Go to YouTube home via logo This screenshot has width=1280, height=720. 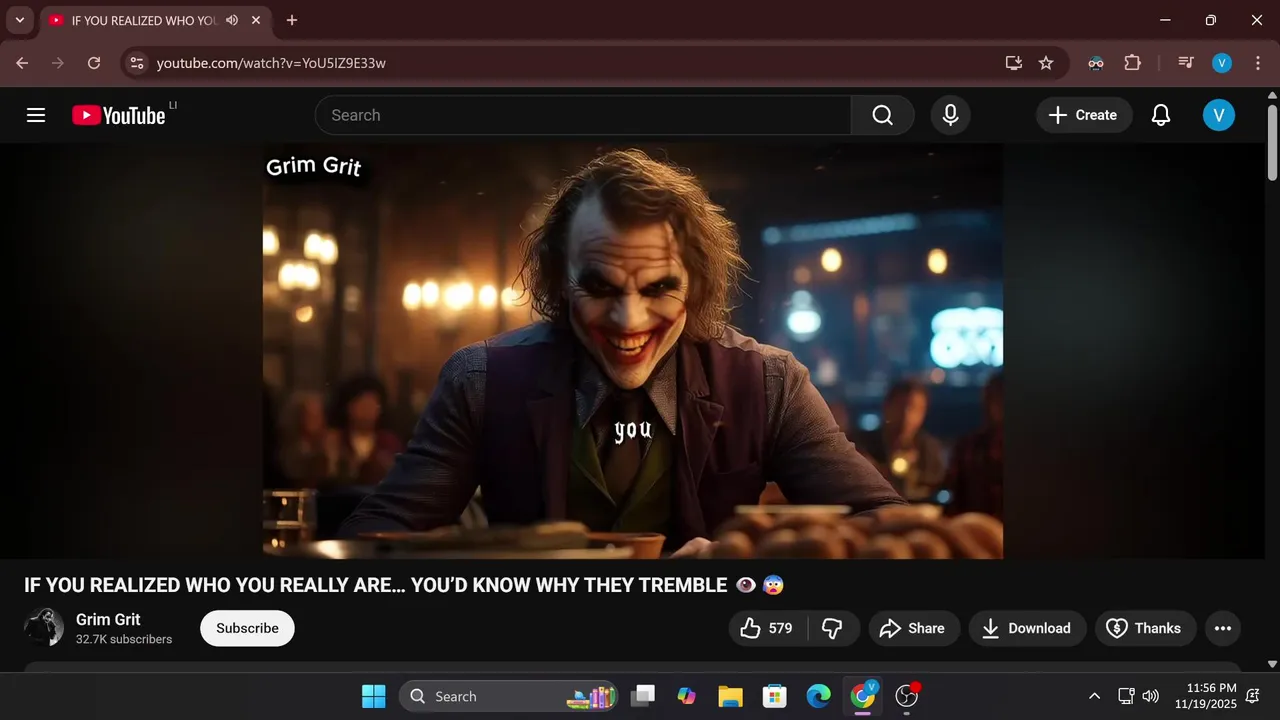[x=118, y=115]
